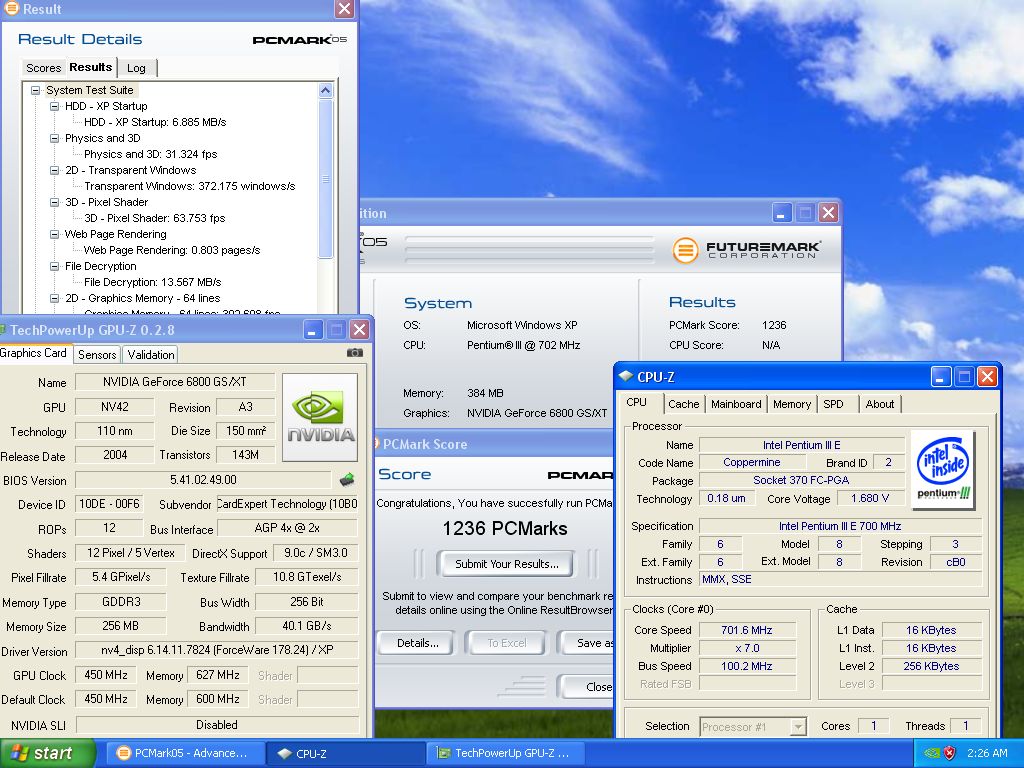Switch to the Mainboard tab in CPU-Z
This screenshot has width=1024, height=768.
(736, 404)
